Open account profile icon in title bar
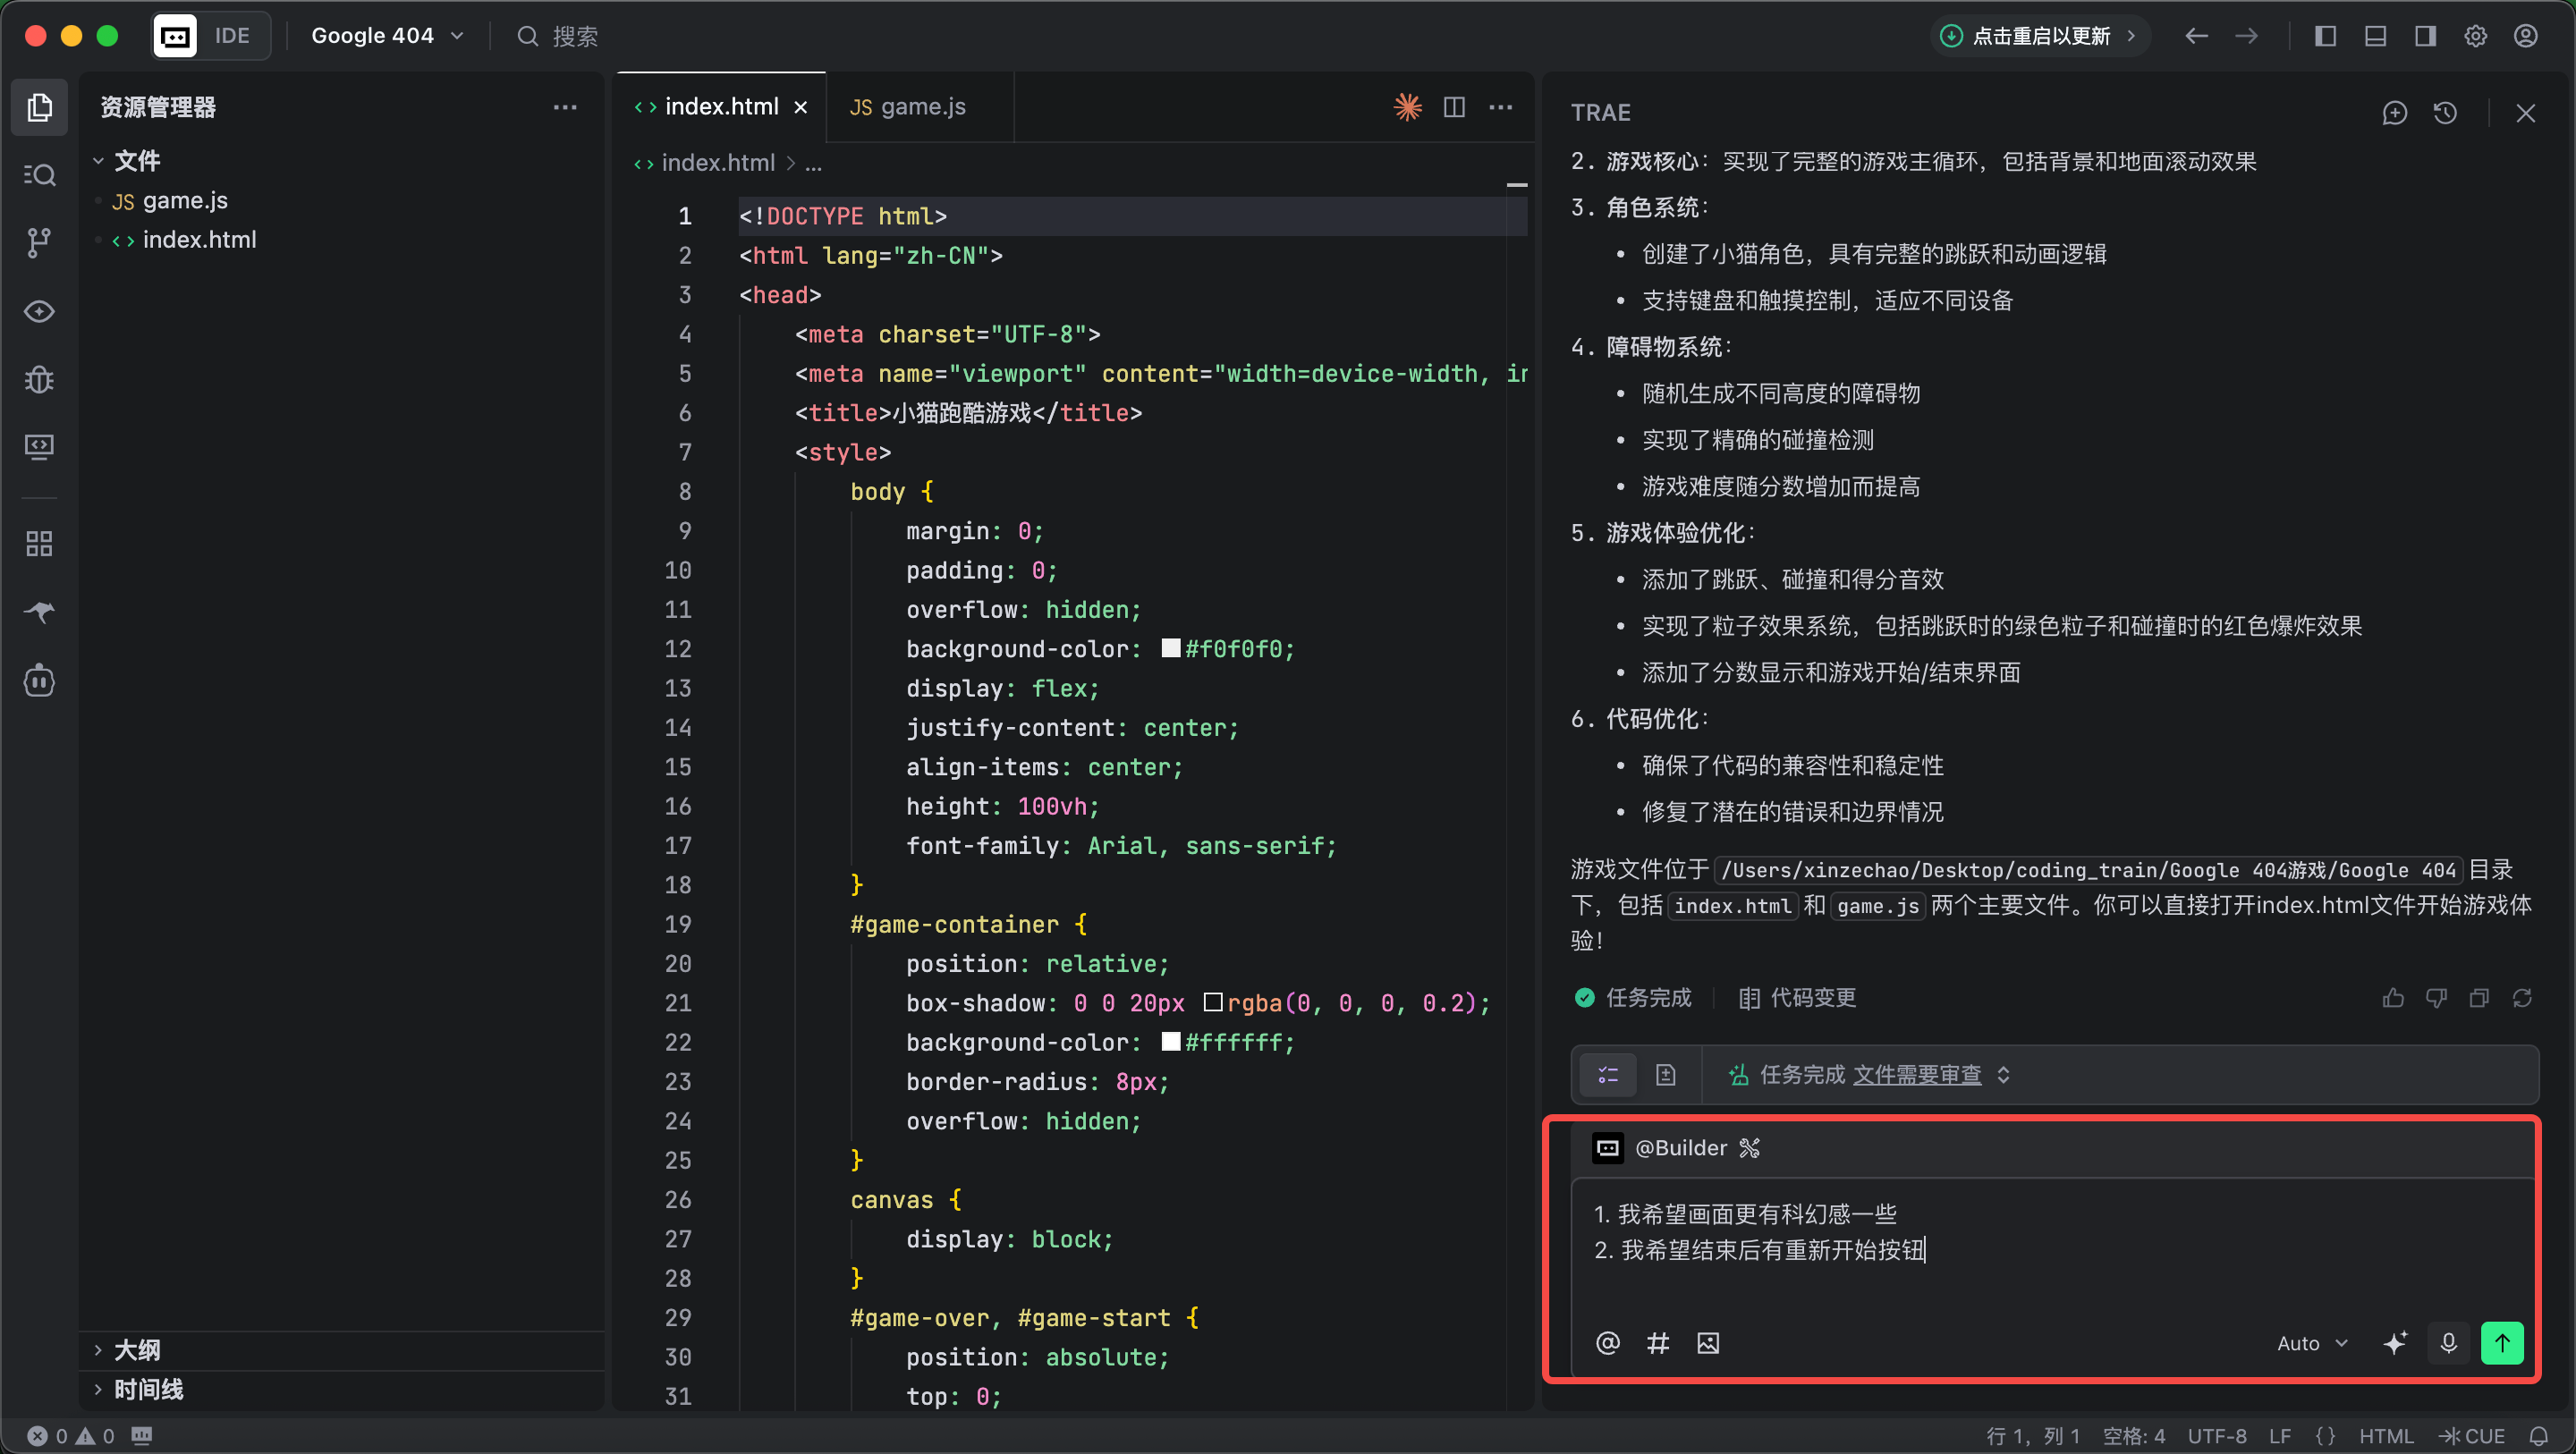2576x1454 pixels. [2525, 36]
